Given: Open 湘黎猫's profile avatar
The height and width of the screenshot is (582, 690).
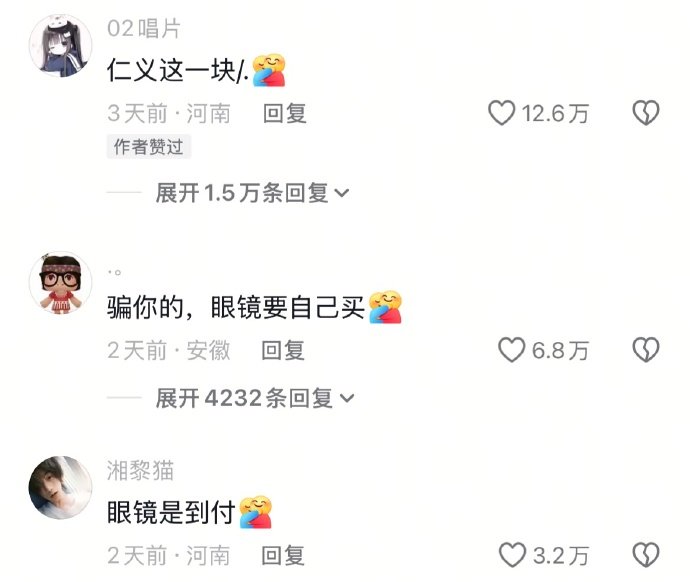Looking at the screenshot, I should 60,487.
